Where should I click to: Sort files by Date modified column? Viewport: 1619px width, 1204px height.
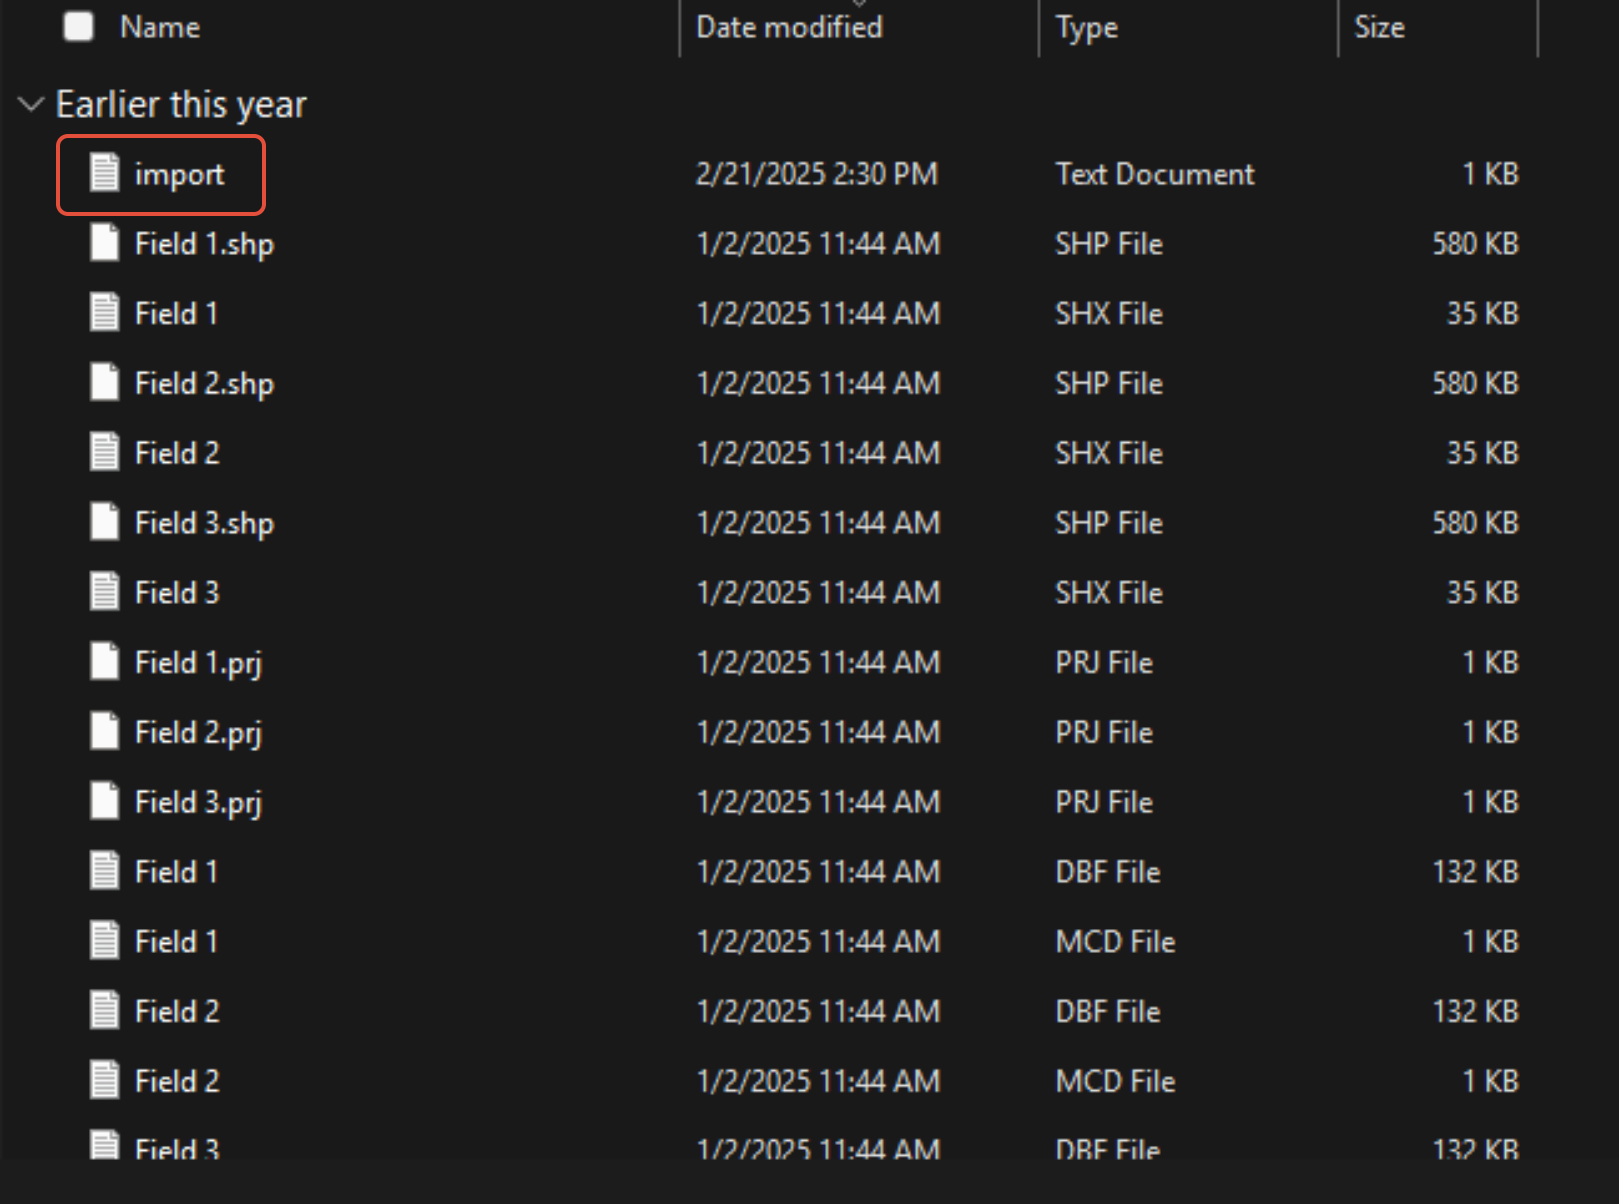(789, 27)
